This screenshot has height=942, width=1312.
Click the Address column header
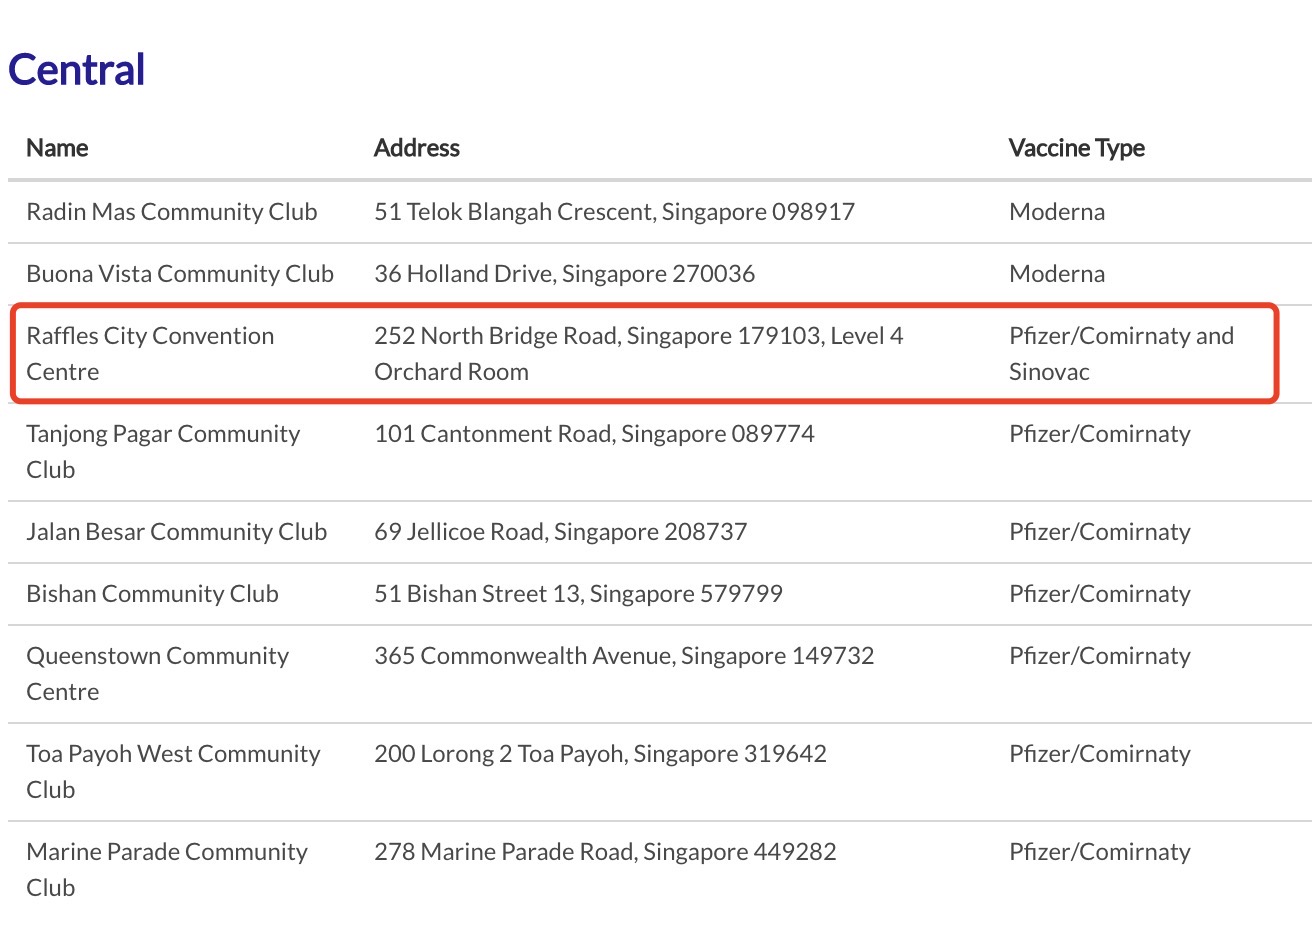tap(417, 148)
